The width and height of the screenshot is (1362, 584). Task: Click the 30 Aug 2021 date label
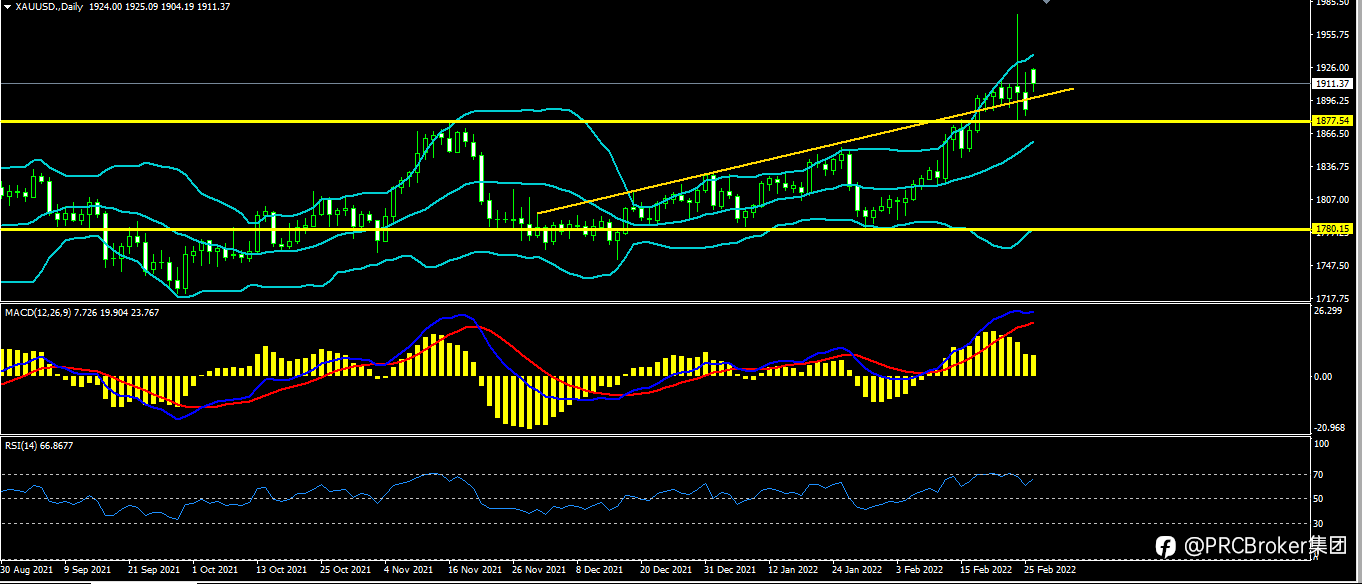27,570
